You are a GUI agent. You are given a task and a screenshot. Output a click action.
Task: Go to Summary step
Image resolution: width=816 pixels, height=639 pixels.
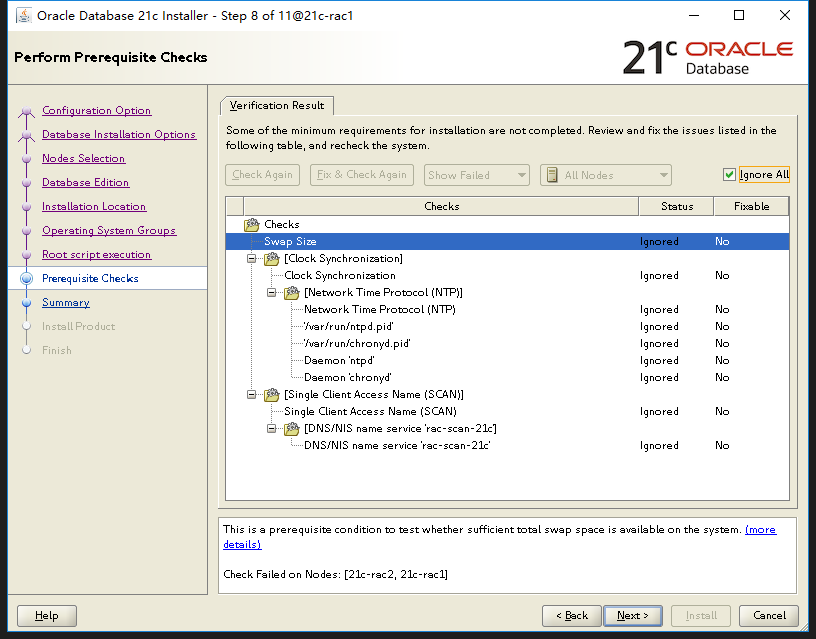click(x=66, y=302)
